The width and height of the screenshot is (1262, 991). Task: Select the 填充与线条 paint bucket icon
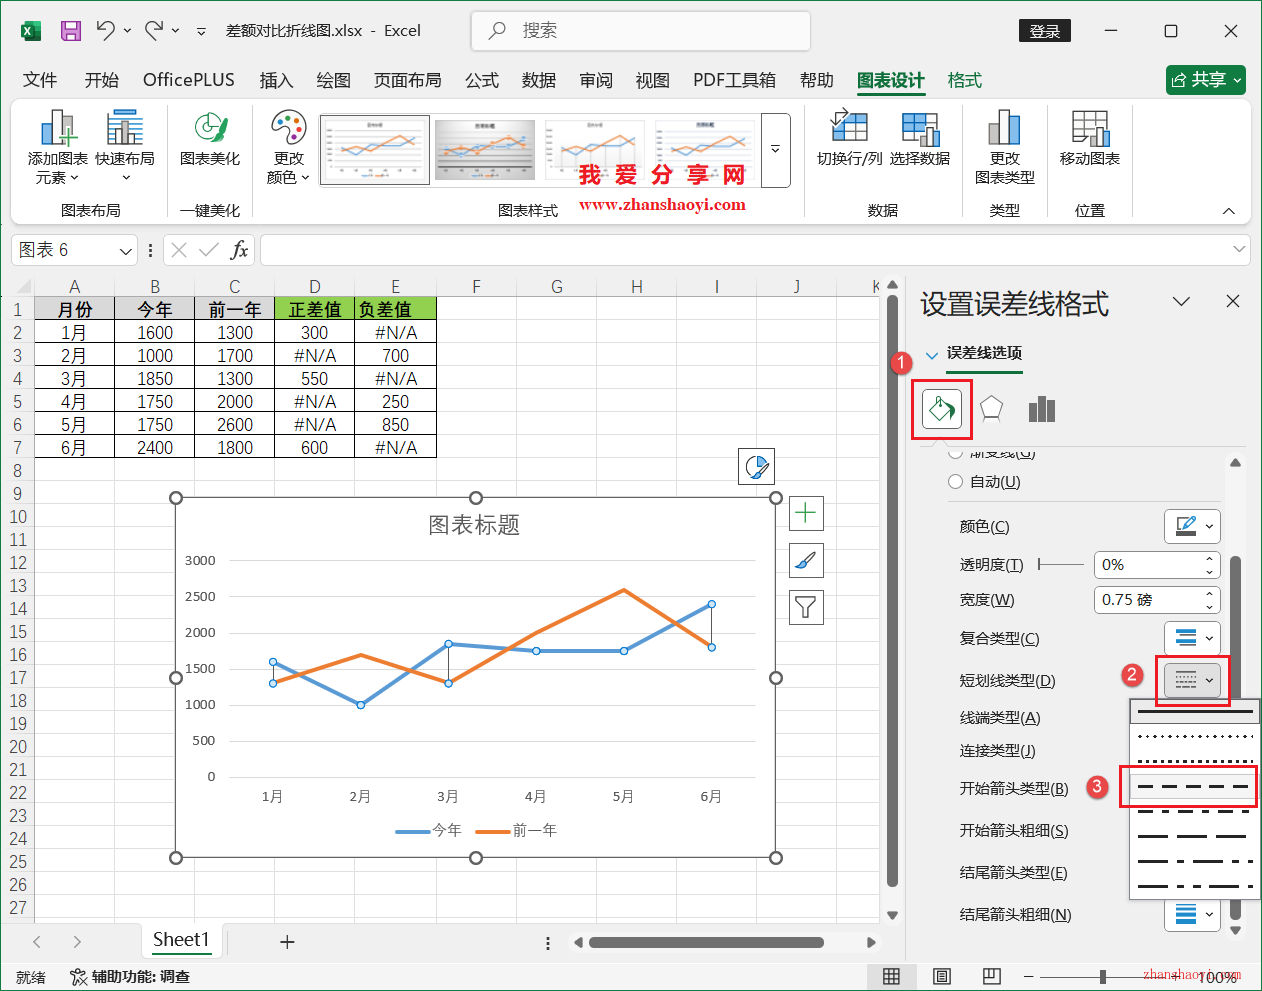[x=941, y=408]
